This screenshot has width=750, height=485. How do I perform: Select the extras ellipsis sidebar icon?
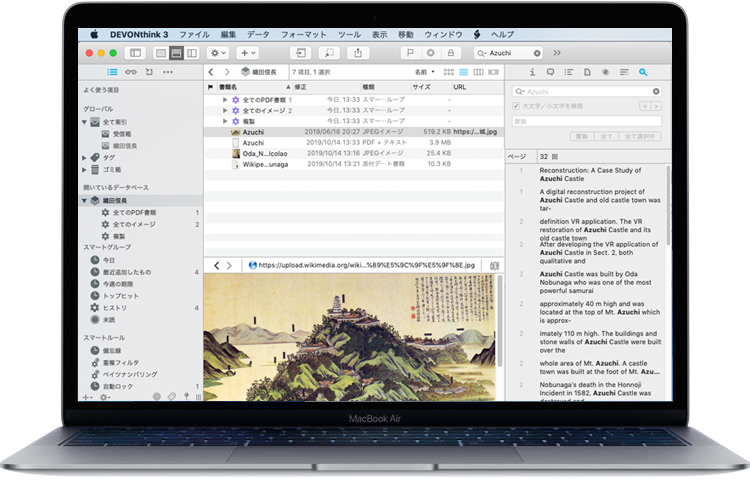[x=167, y=72]
